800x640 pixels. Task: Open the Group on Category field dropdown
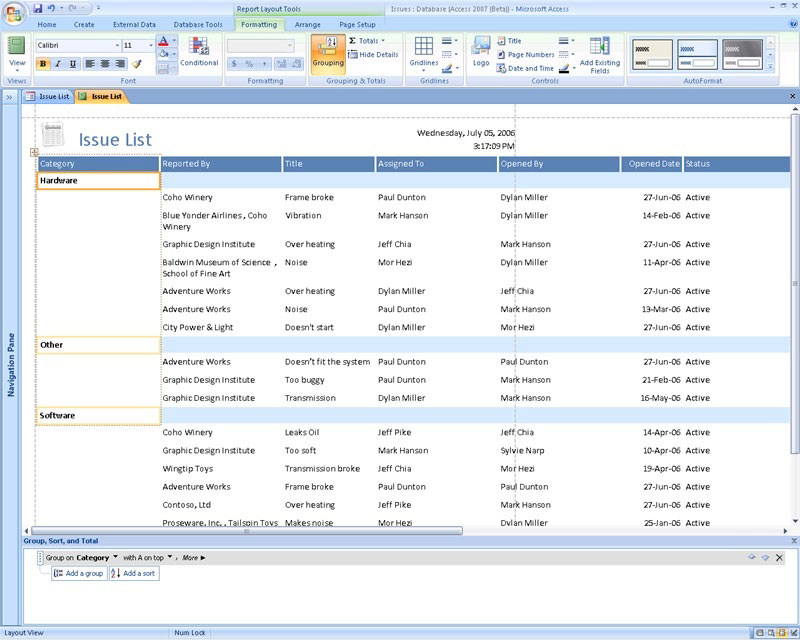(x=115, y=558)
